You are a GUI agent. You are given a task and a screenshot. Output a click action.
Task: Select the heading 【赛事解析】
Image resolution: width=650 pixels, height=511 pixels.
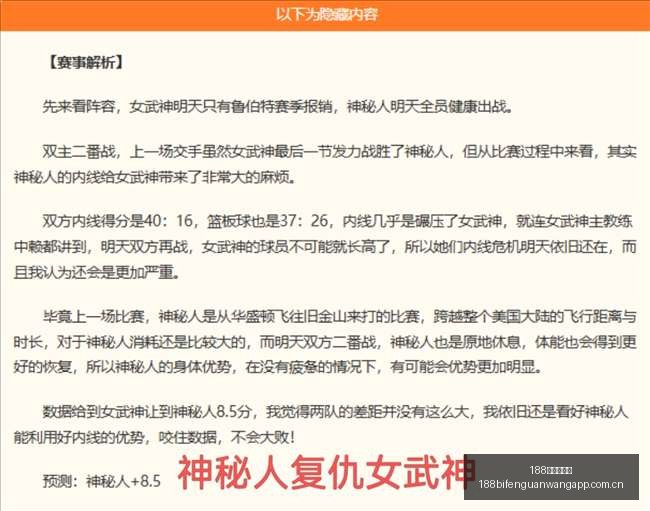click(x=86, y=63)
